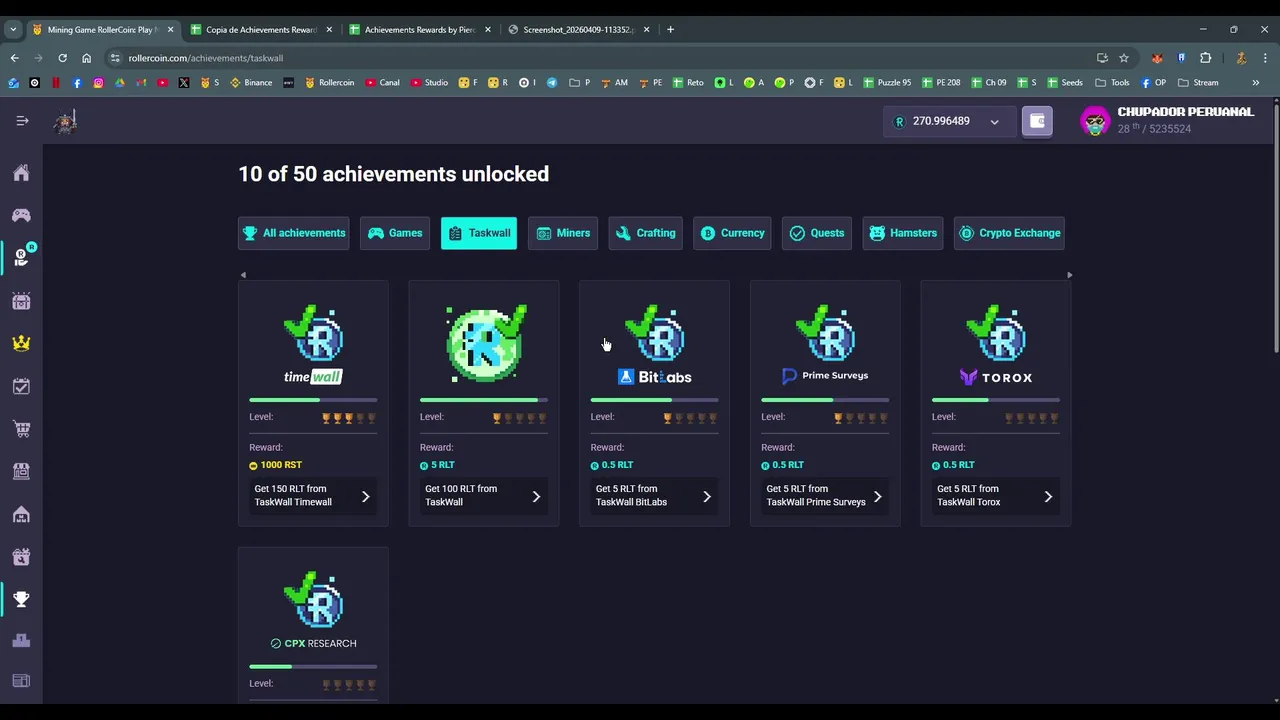Click the address bar URL field
The height and width of the screenshot is (720, 1280).
[x=600, y=58]
